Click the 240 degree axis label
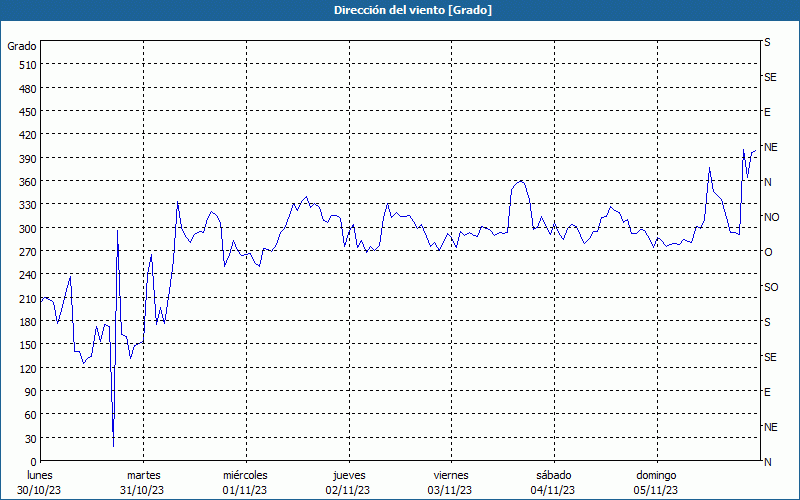 point(28,276)
